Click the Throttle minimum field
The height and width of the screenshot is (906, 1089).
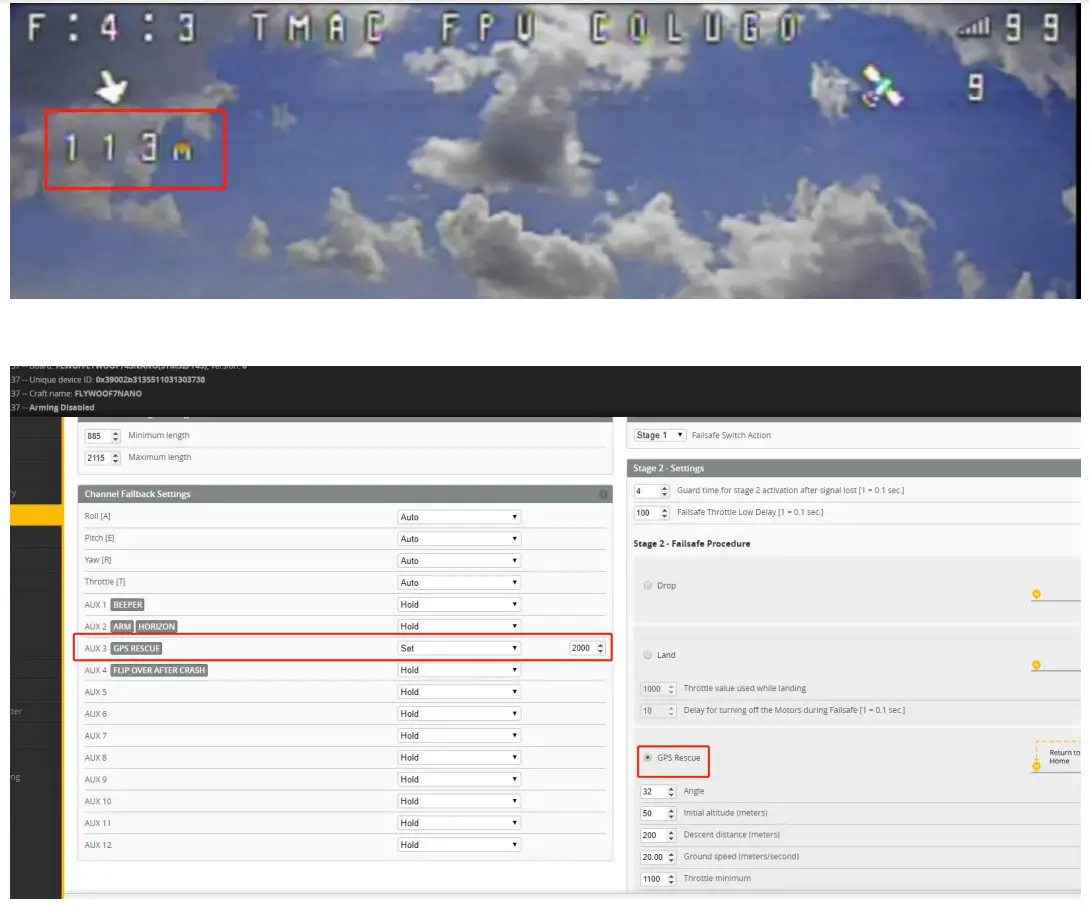658,879
